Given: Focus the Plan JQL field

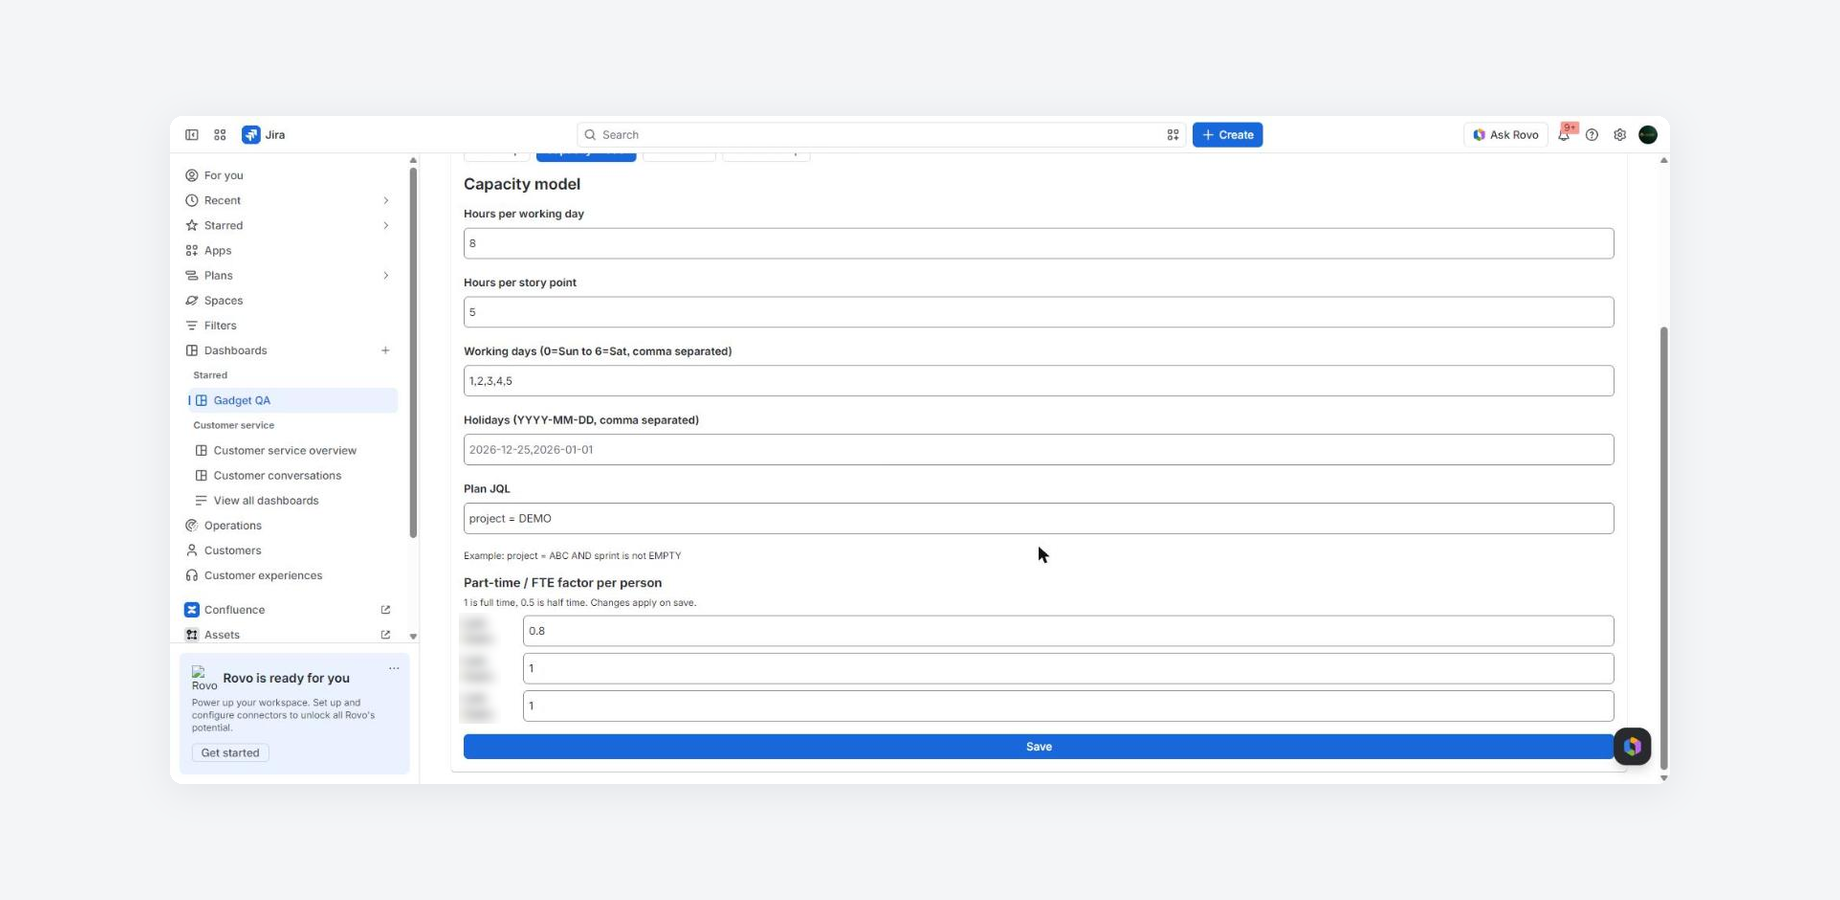Looking at the screenshot, I should tap(1038, 519).
